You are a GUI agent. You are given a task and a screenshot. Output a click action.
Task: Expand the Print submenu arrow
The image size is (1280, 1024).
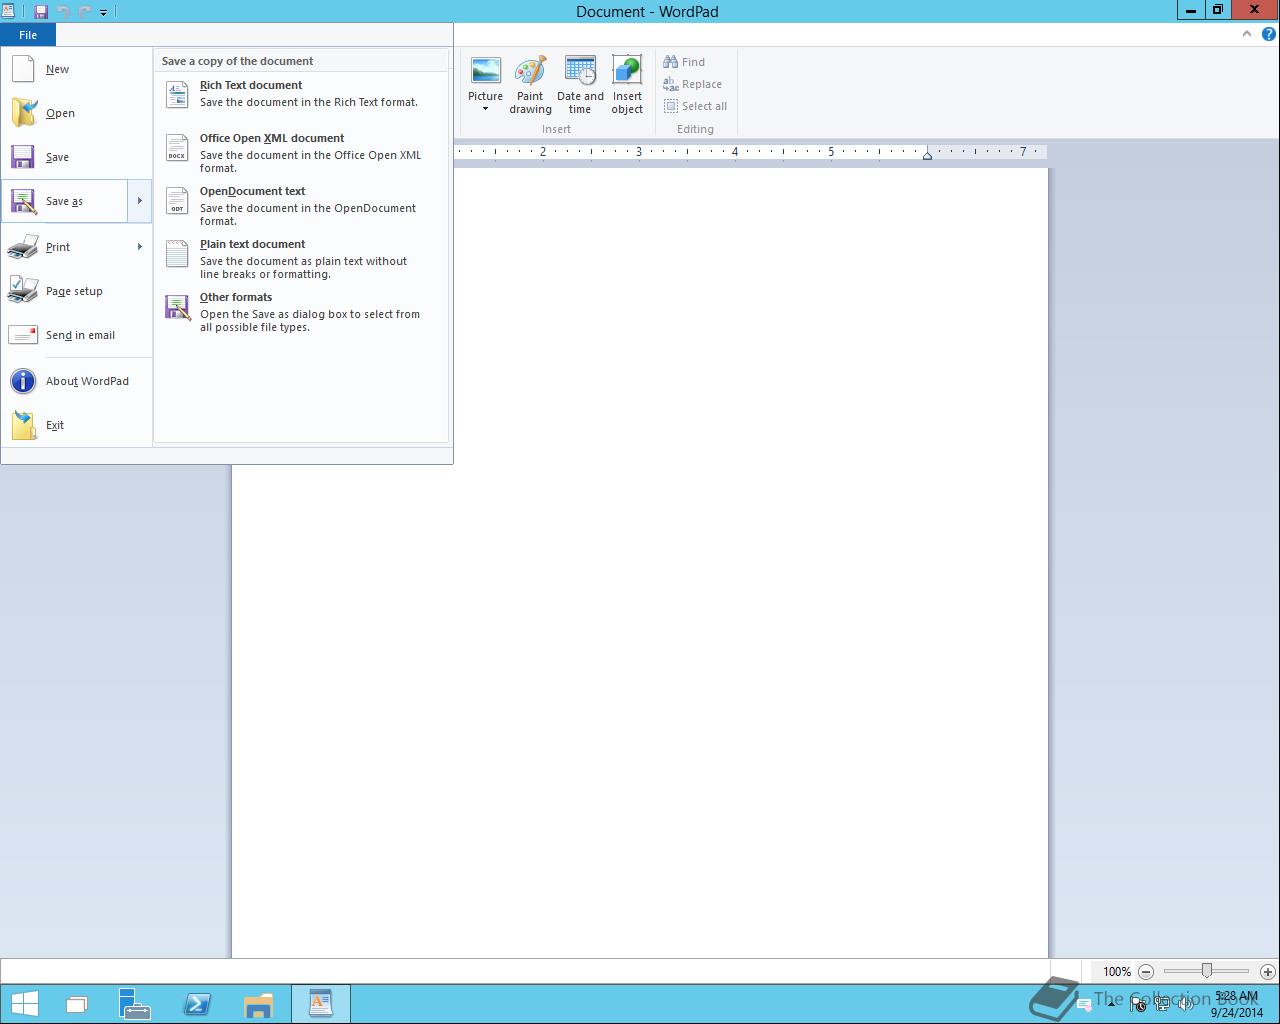[140, 247]
